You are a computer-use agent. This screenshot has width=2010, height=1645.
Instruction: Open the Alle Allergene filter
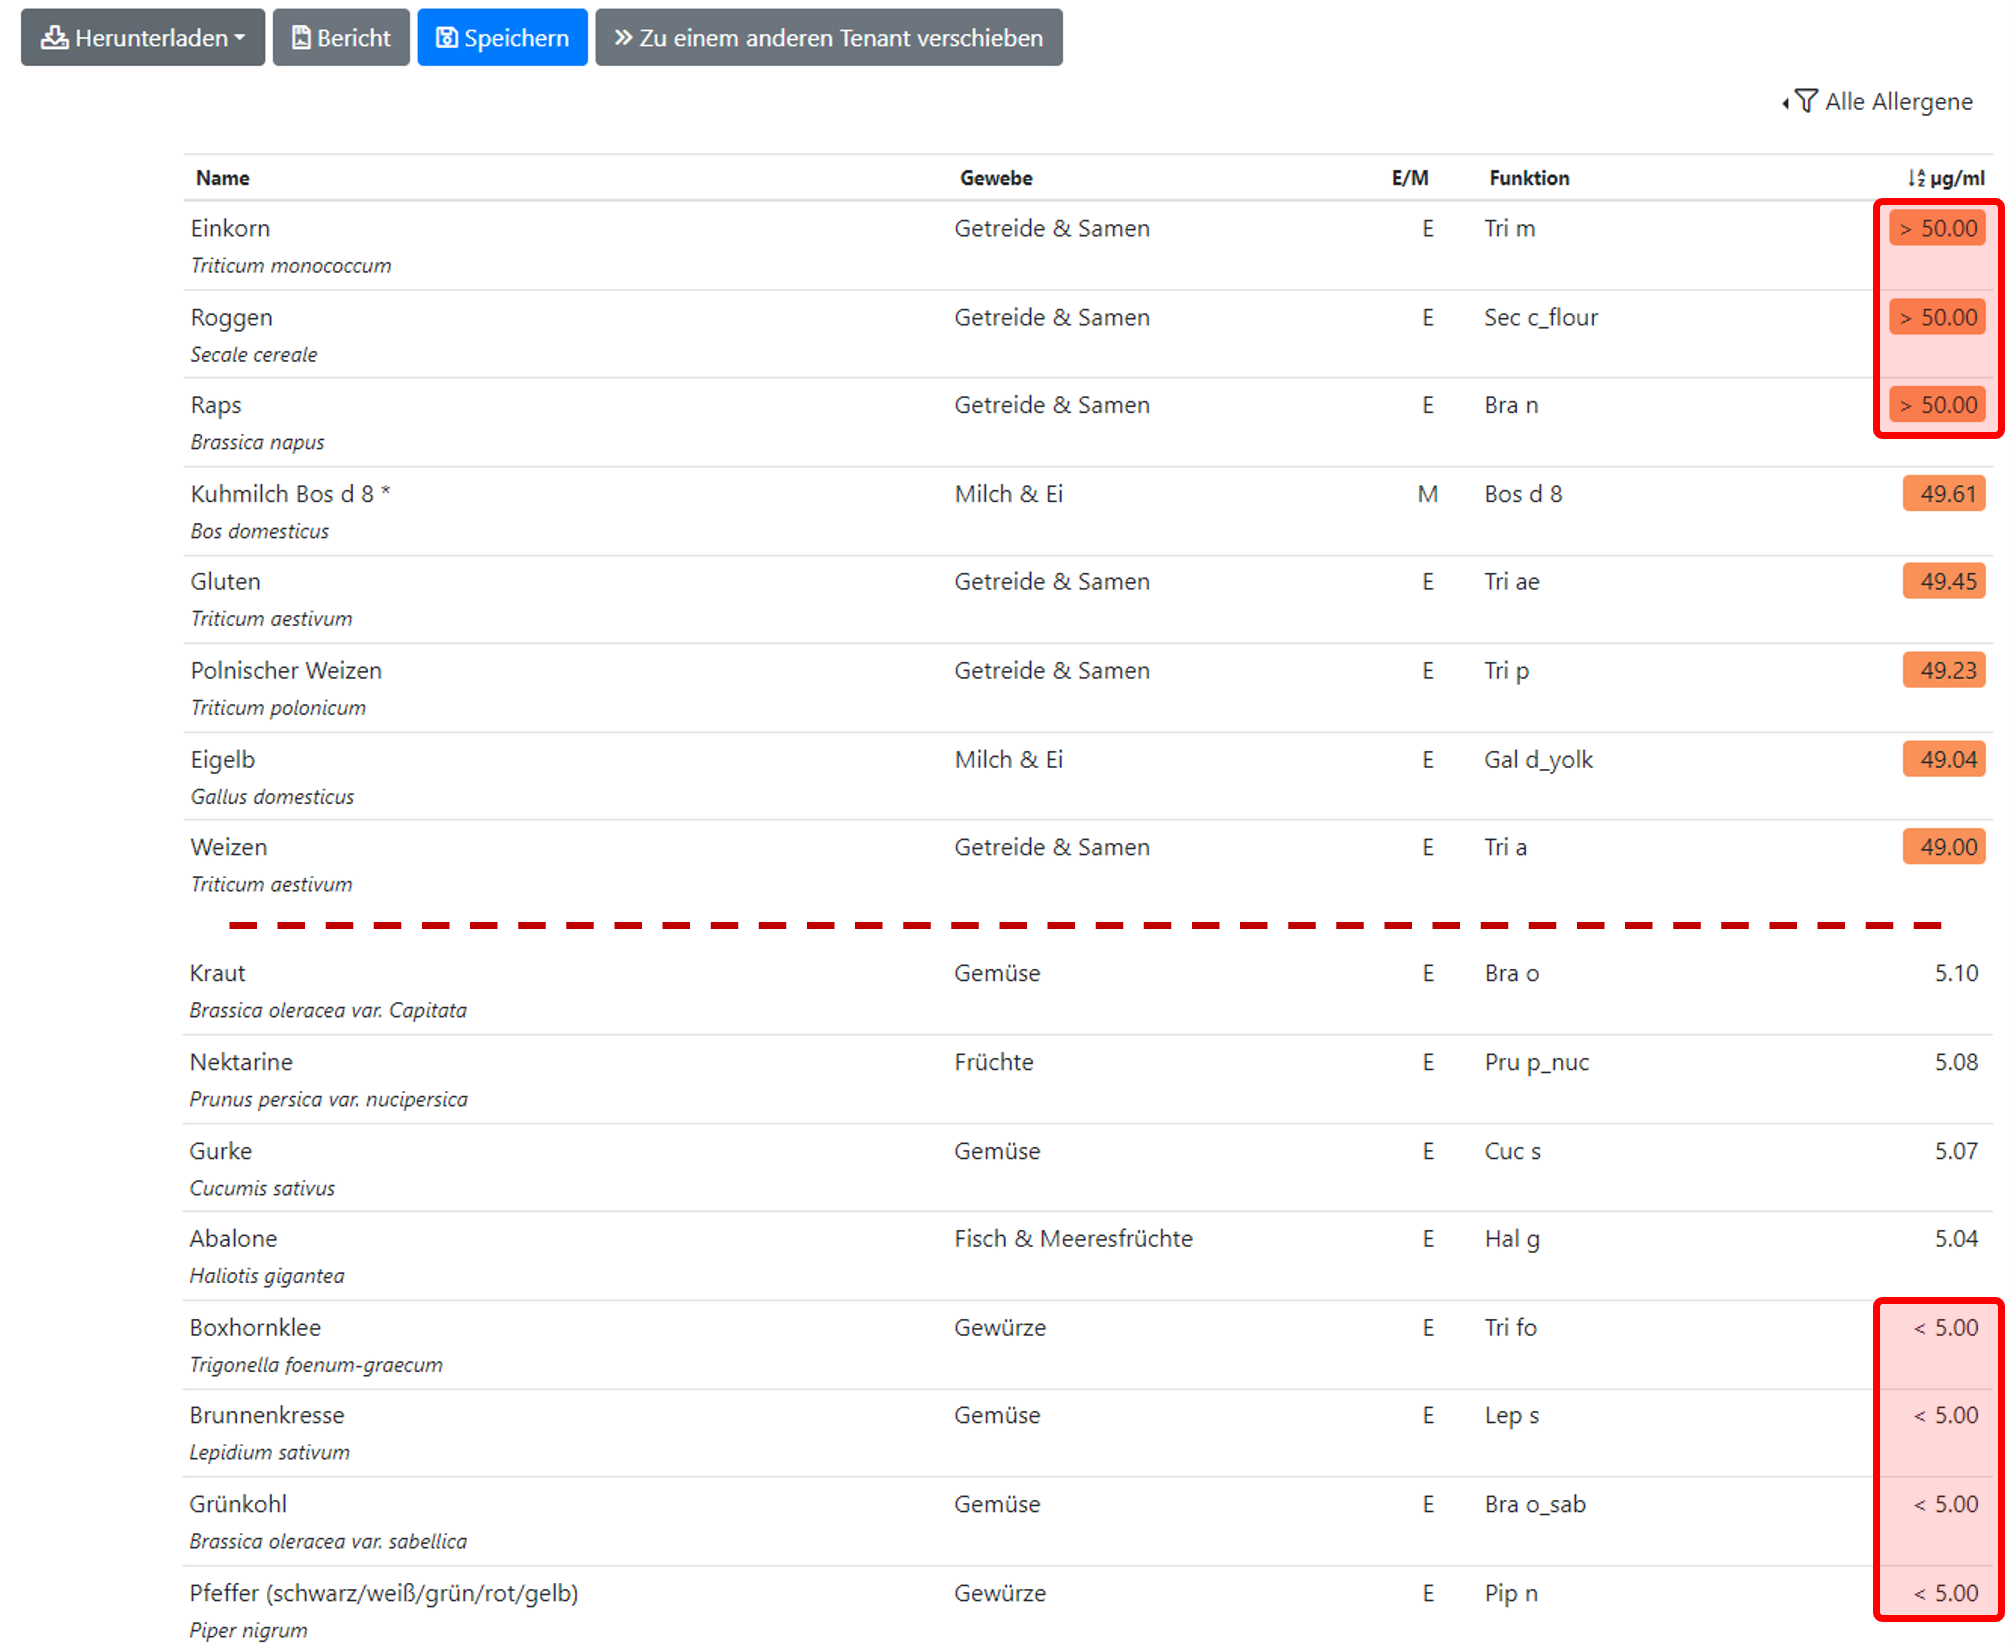click(x=1897, y=102)
